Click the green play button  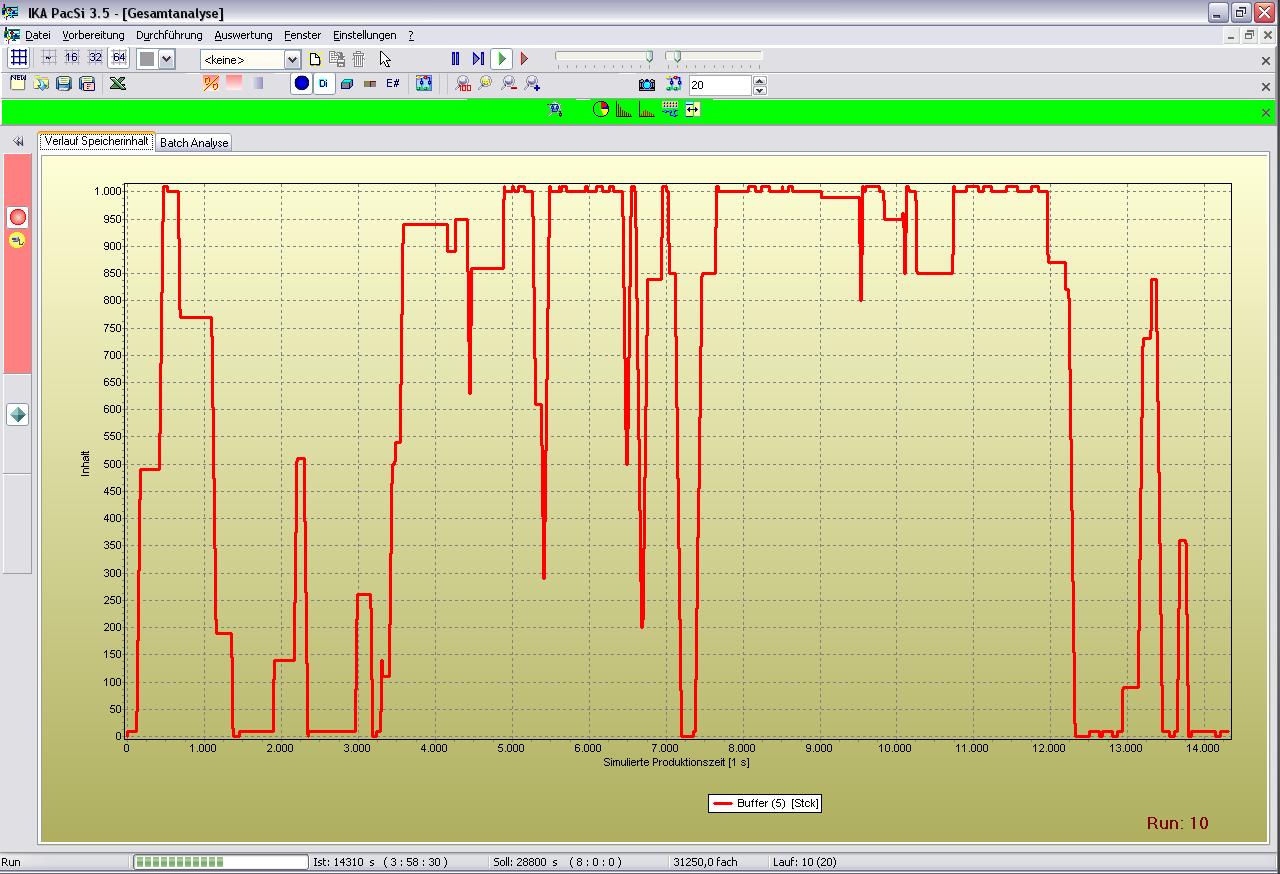click(x=502, y=59)
